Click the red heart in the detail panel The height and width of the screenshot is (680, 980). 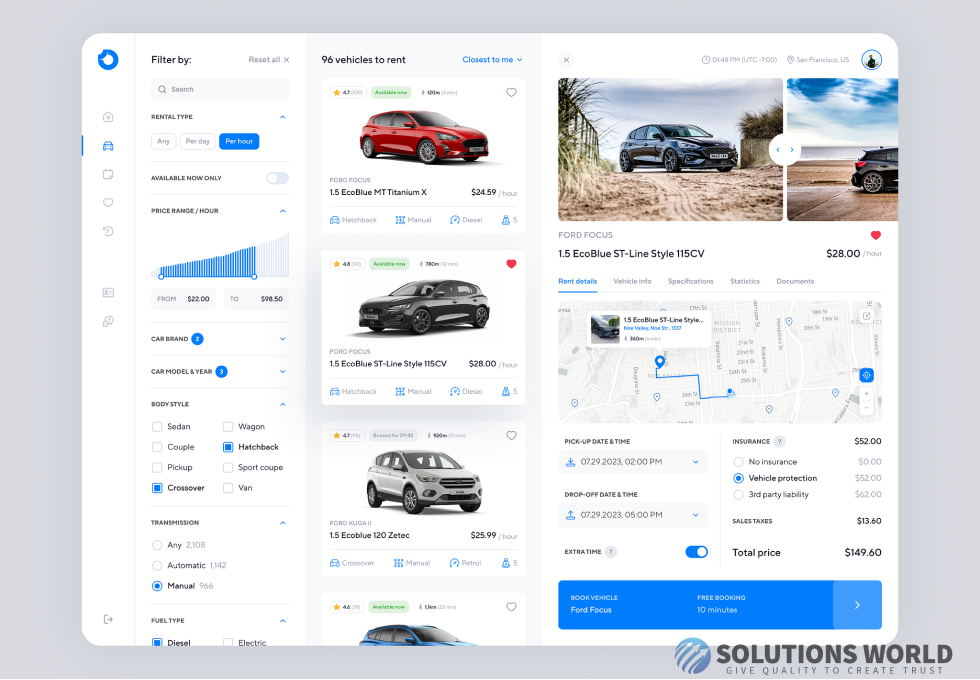876,236
